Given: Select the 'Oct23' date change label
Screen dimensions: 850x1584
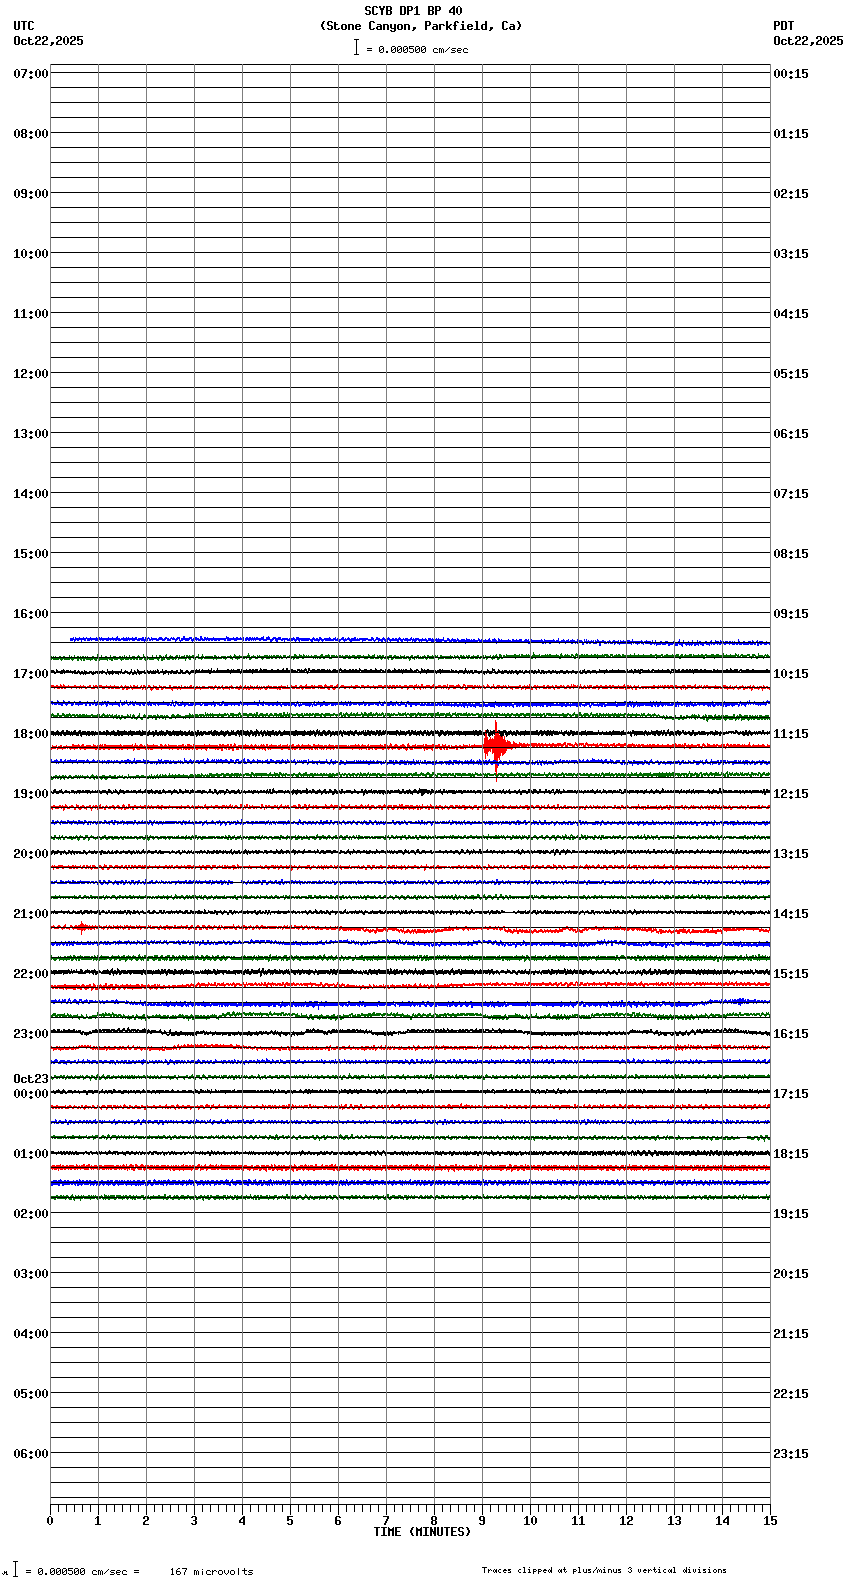Looking at the screenshot, I should click(31, 1079).
